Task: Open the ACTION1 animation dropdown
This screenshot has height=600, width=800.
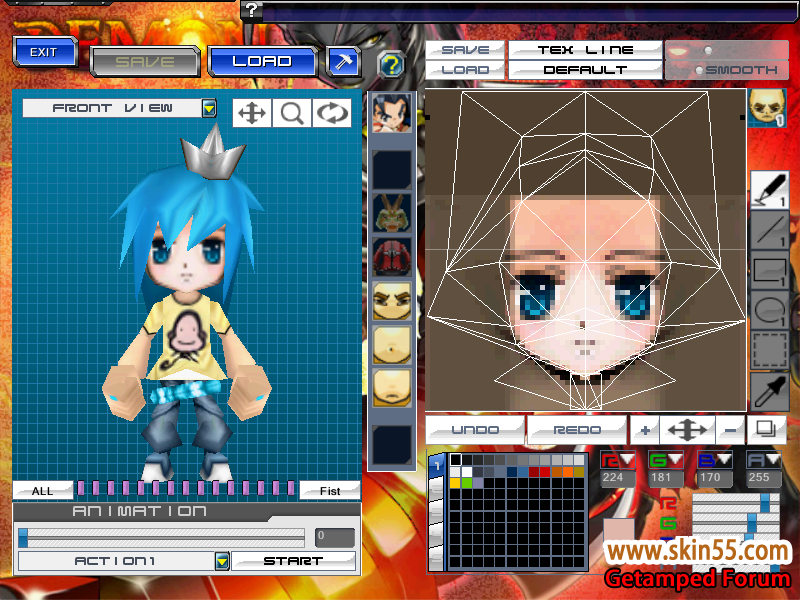Action: pyautogui.click(x=222, y=561)
